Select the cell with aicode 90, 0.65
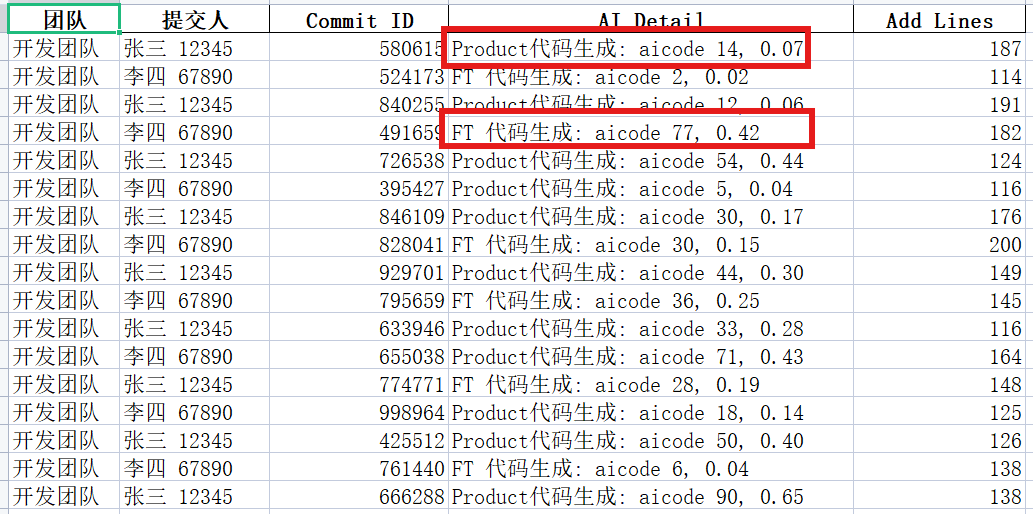 [x=627, y=497]
